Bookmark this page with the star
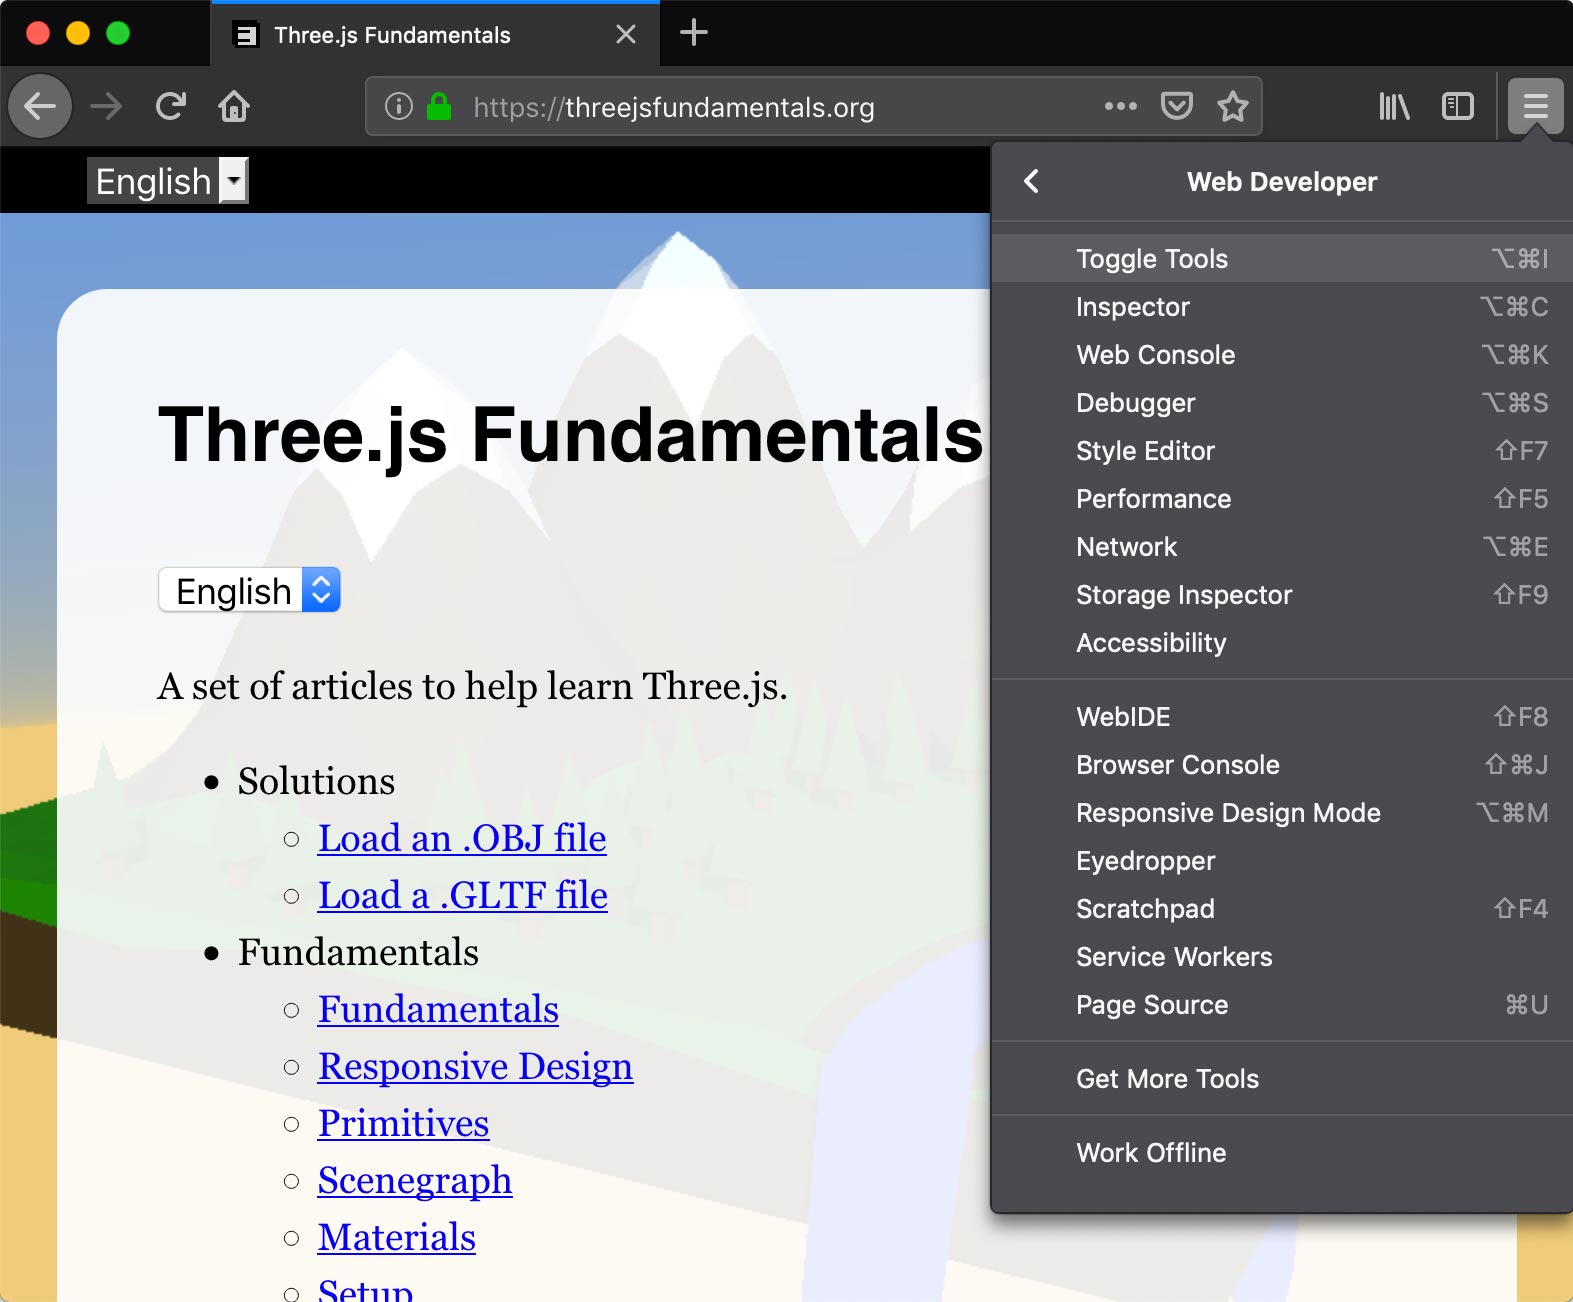1573x1302 pixels. 1233,106
